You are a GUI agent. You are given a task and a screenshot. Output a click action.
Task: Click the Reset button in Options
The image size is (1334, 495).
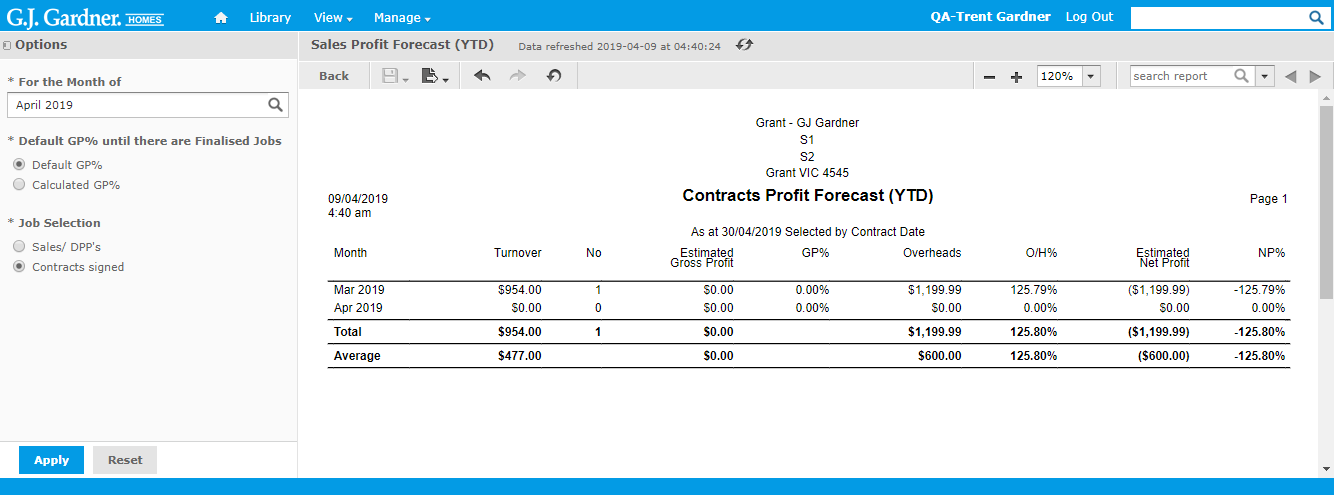coord(125,460)
